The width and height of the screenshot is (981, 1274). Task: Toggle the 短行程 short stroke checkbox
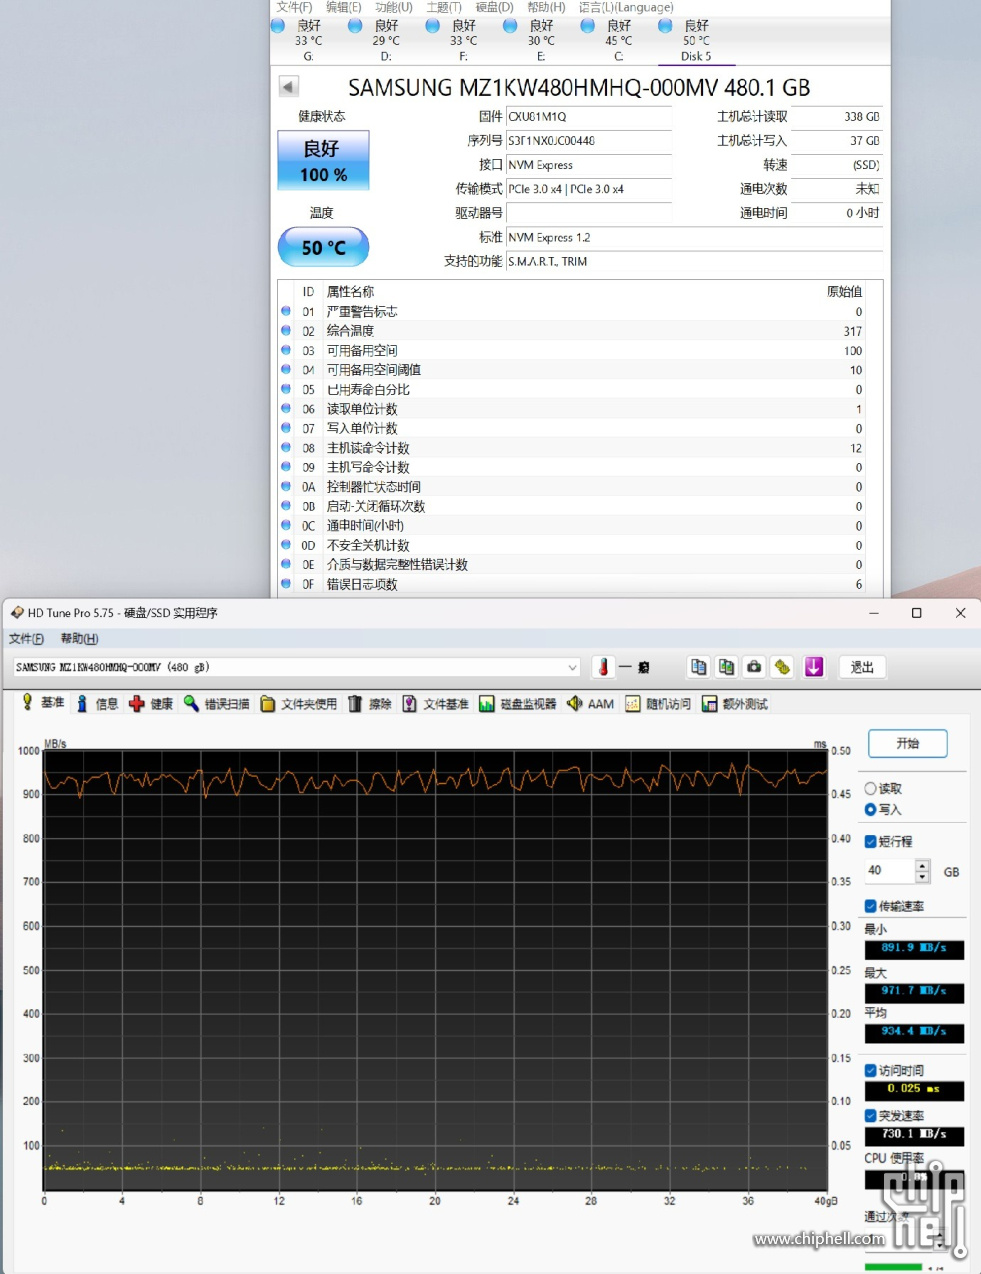[x=870, y=842]
